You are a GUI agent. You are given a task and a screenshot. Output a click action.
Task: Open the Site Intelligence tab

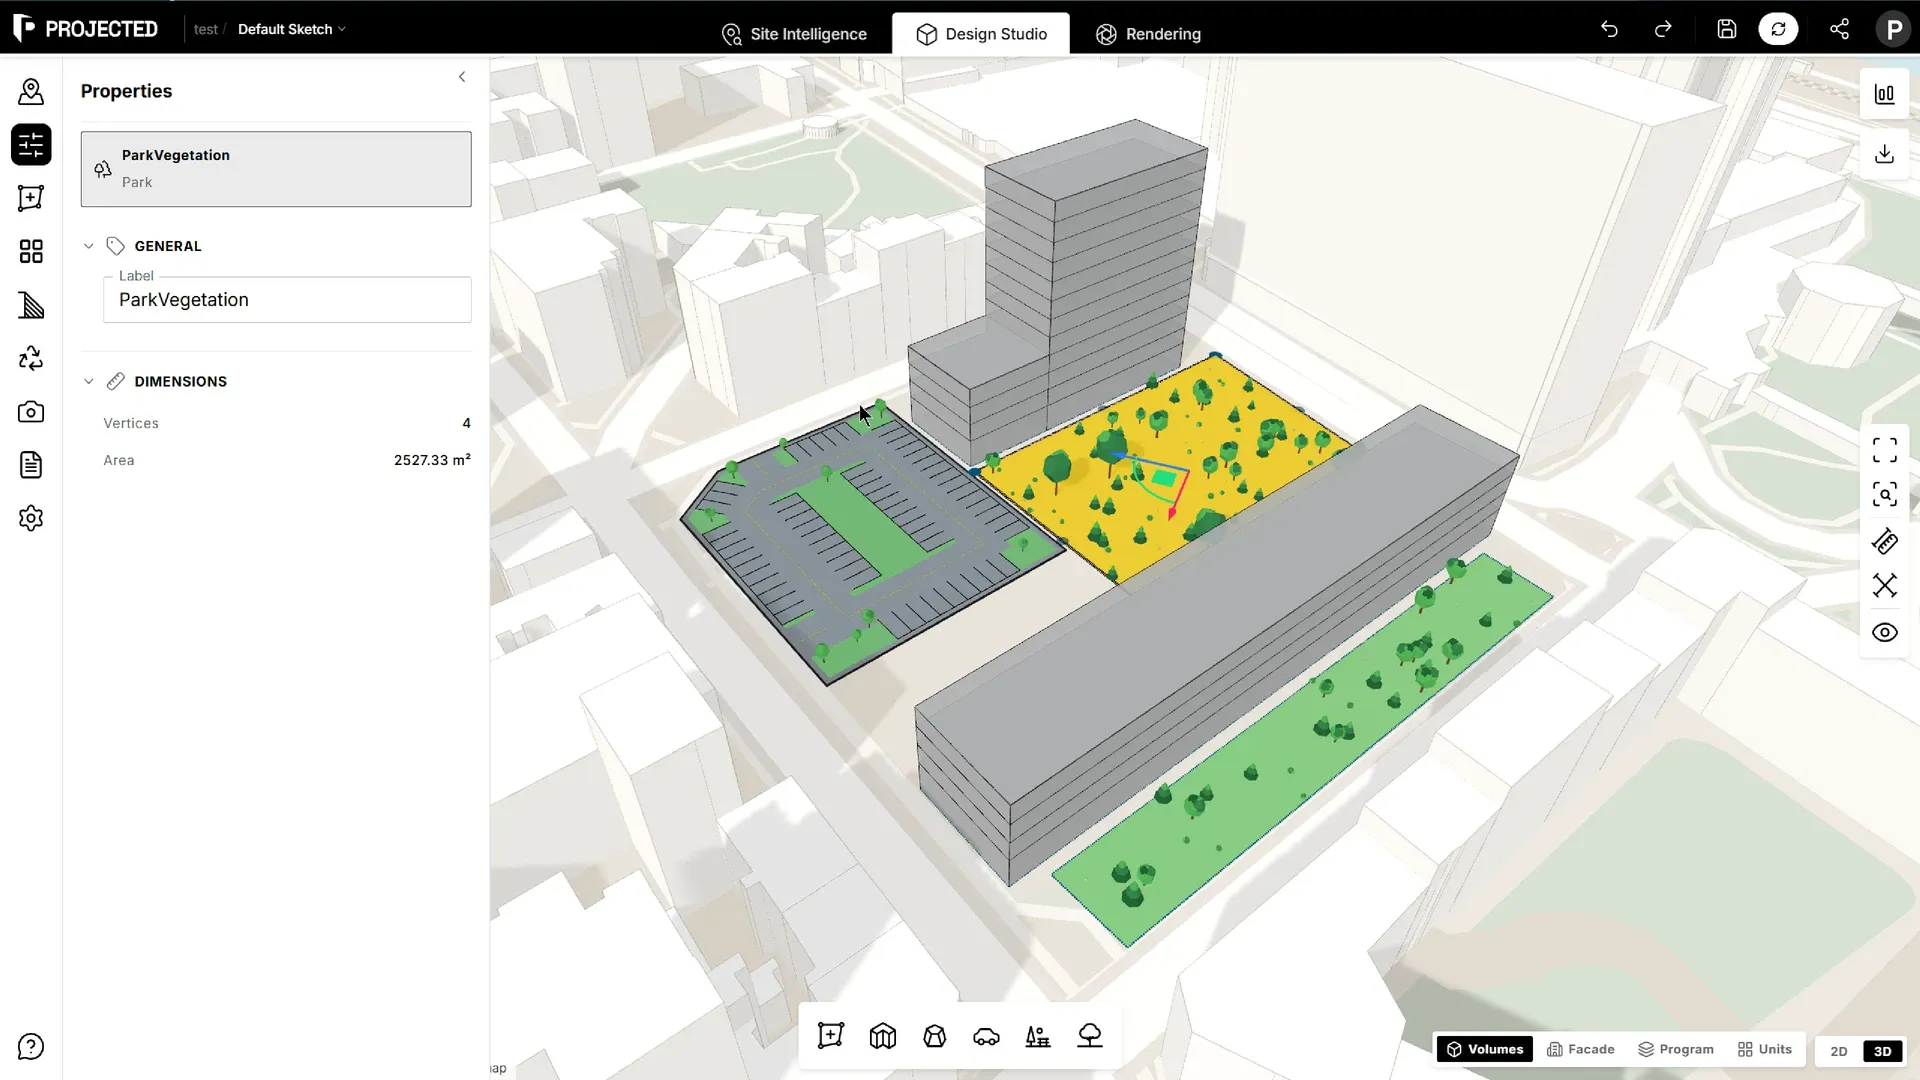click(x=794, y=34)
